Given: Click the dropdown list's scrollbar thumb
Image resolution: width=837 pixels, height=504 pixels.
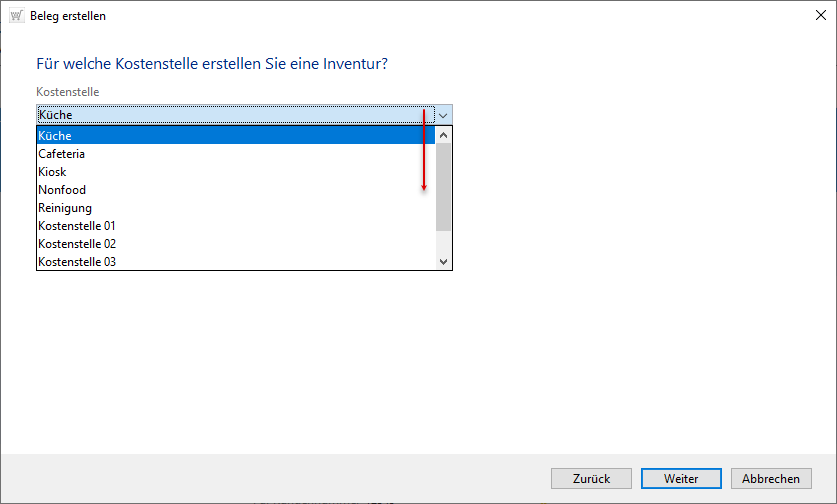Looking at the screenshot, I should tap(444, 185).
